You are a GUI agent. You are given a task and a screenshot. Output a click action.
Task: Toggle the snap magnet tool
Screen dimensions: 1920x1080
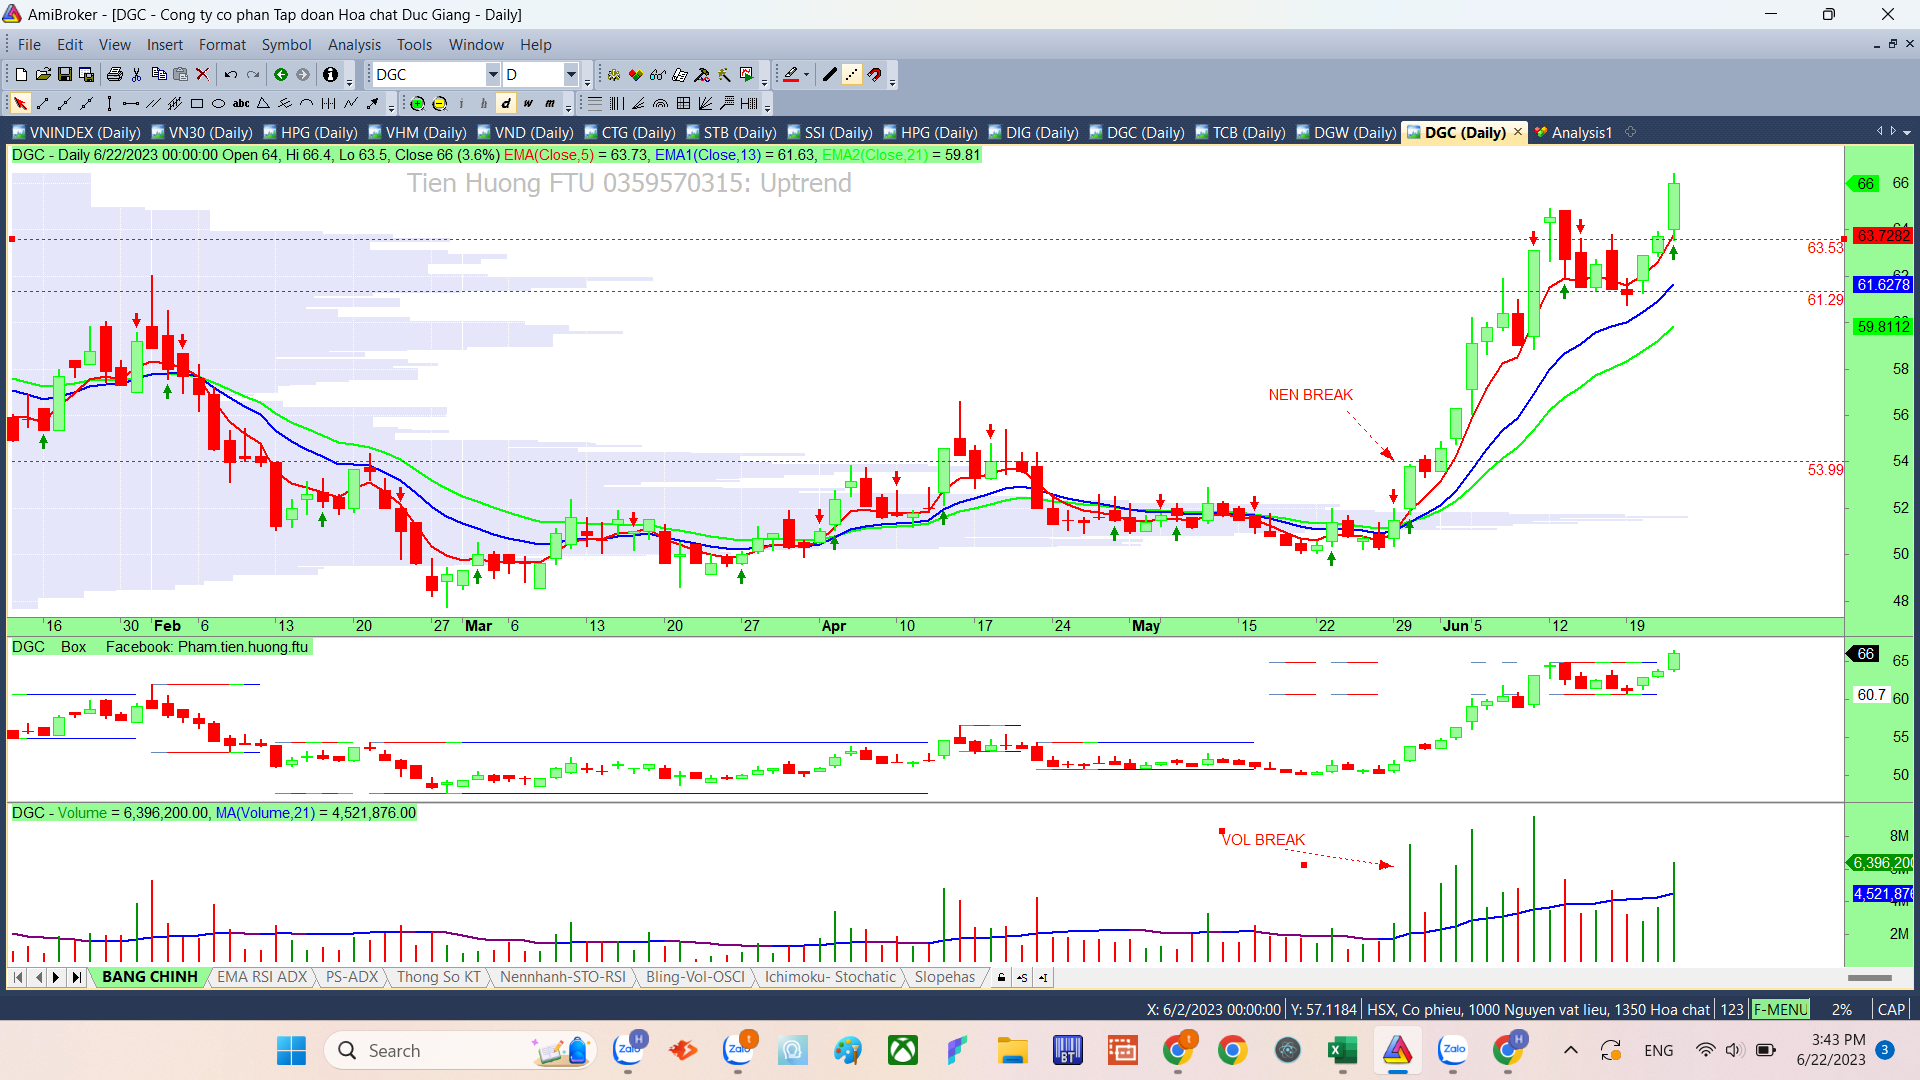pyautogui.click(x=875, y=75)
